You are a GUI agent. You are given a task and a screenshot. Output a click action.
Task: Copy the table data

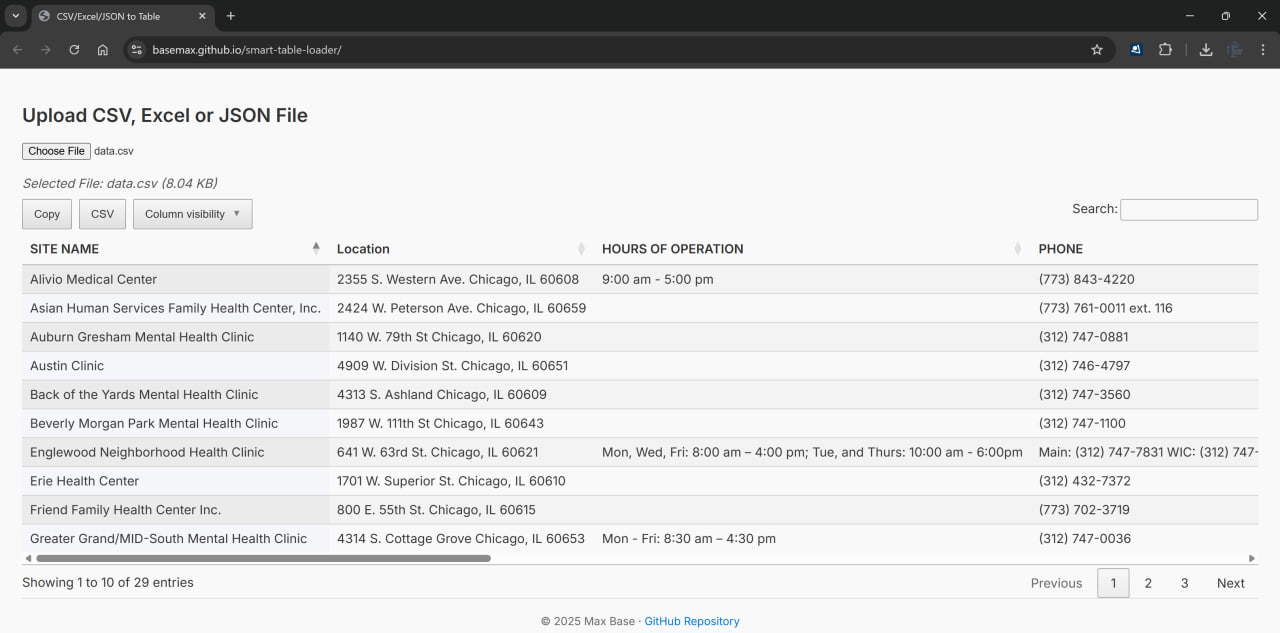click(47, 214)
